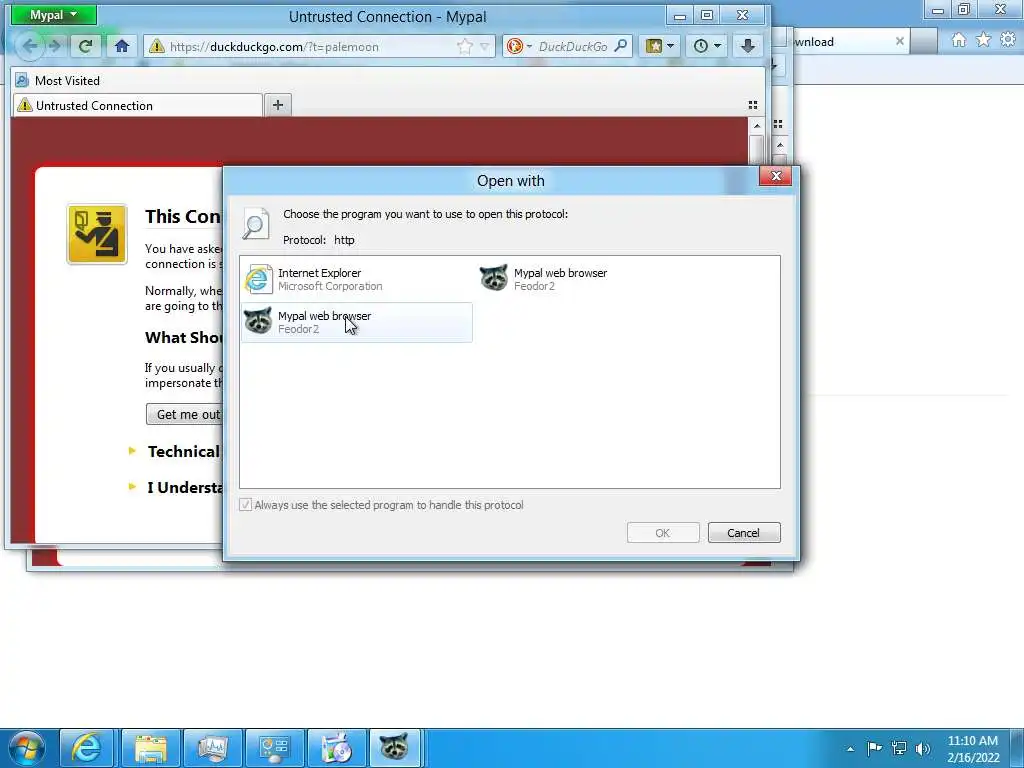The height and width of the screenshot is (768, 1024).
Task: Show all tabs using the grid icon
Action: pos(753,105)
